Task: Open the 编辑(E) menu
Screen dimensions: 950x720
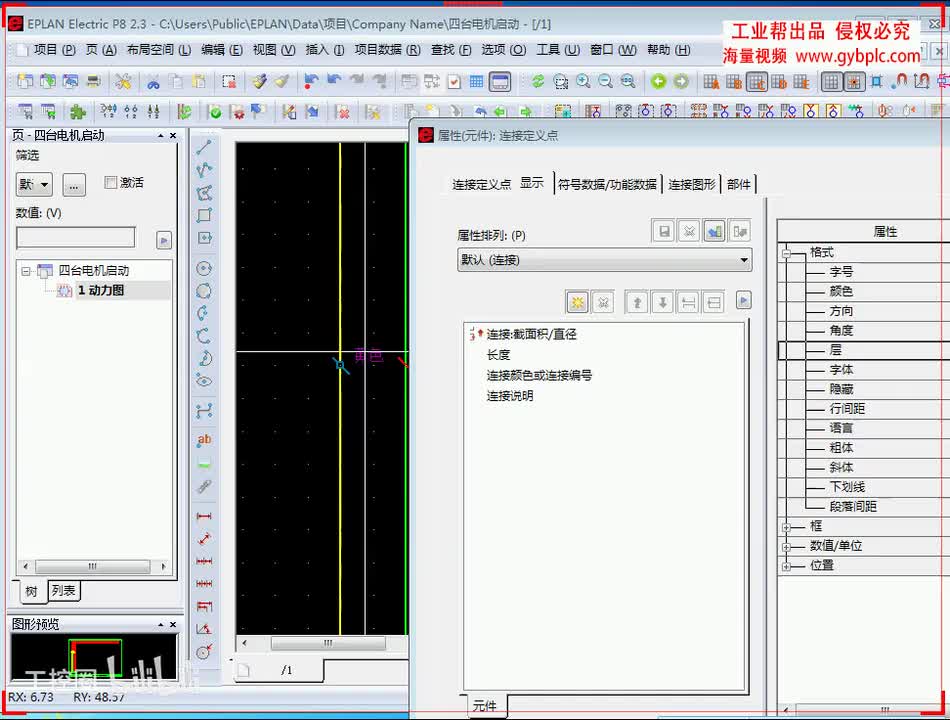Action: click(222, 50)
